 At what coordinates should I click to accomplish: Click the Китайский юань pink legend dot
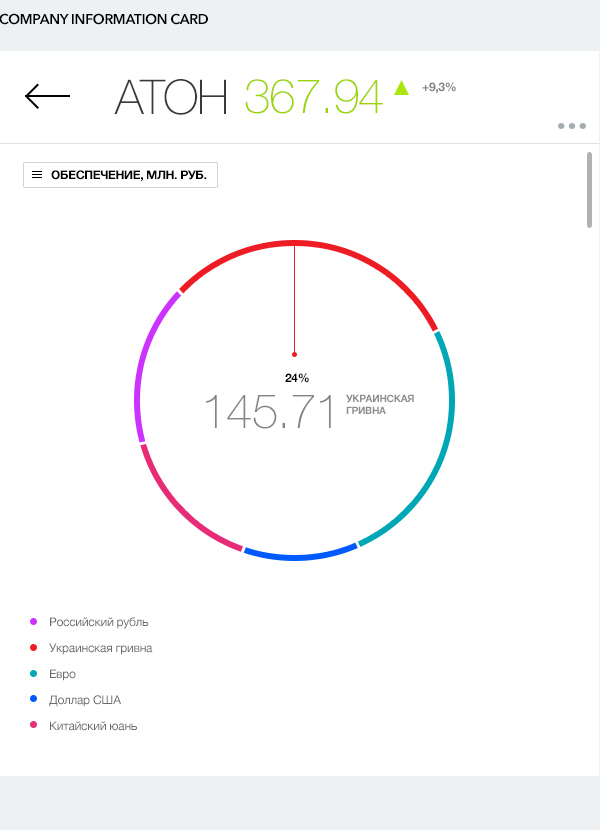click(x=33, y=725)
